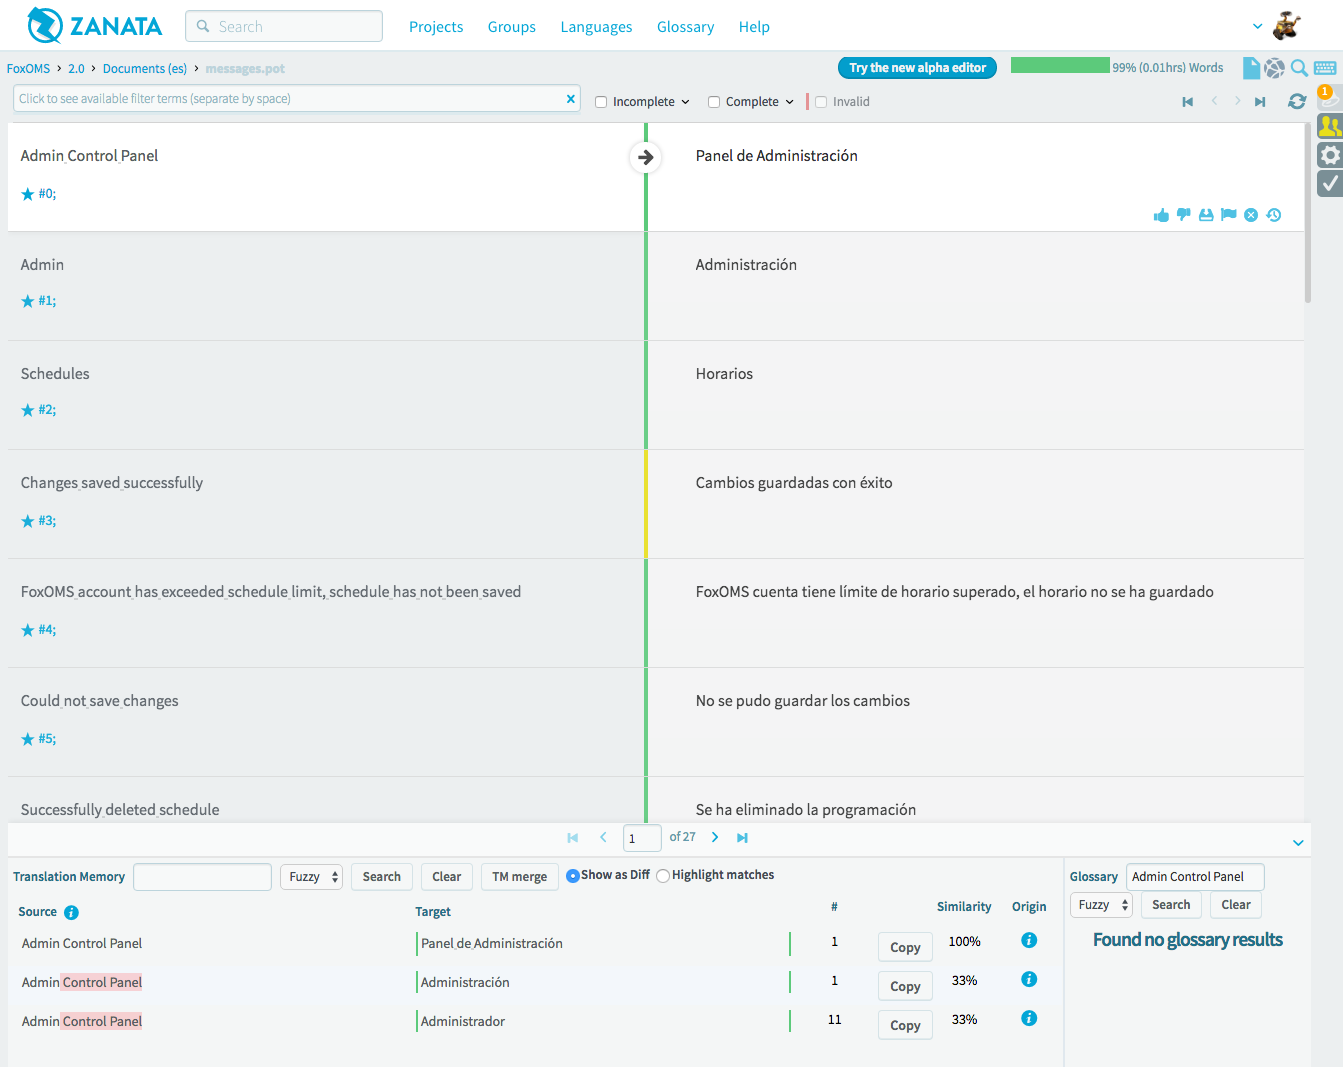Open the Glossary menu

coord(685,27)
